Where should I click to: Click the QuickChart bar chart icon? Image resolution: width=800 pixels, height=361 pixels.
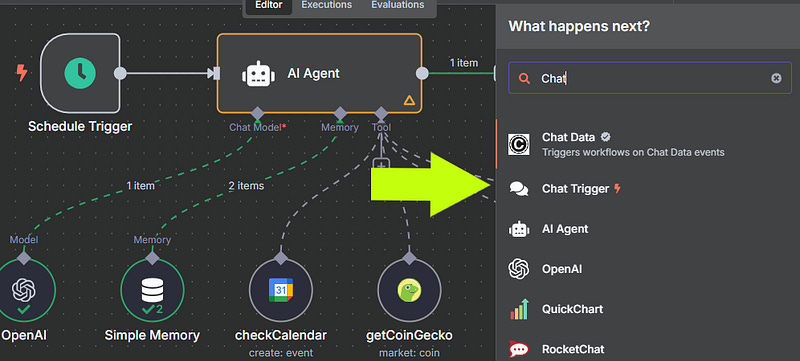tap(519, 309)
